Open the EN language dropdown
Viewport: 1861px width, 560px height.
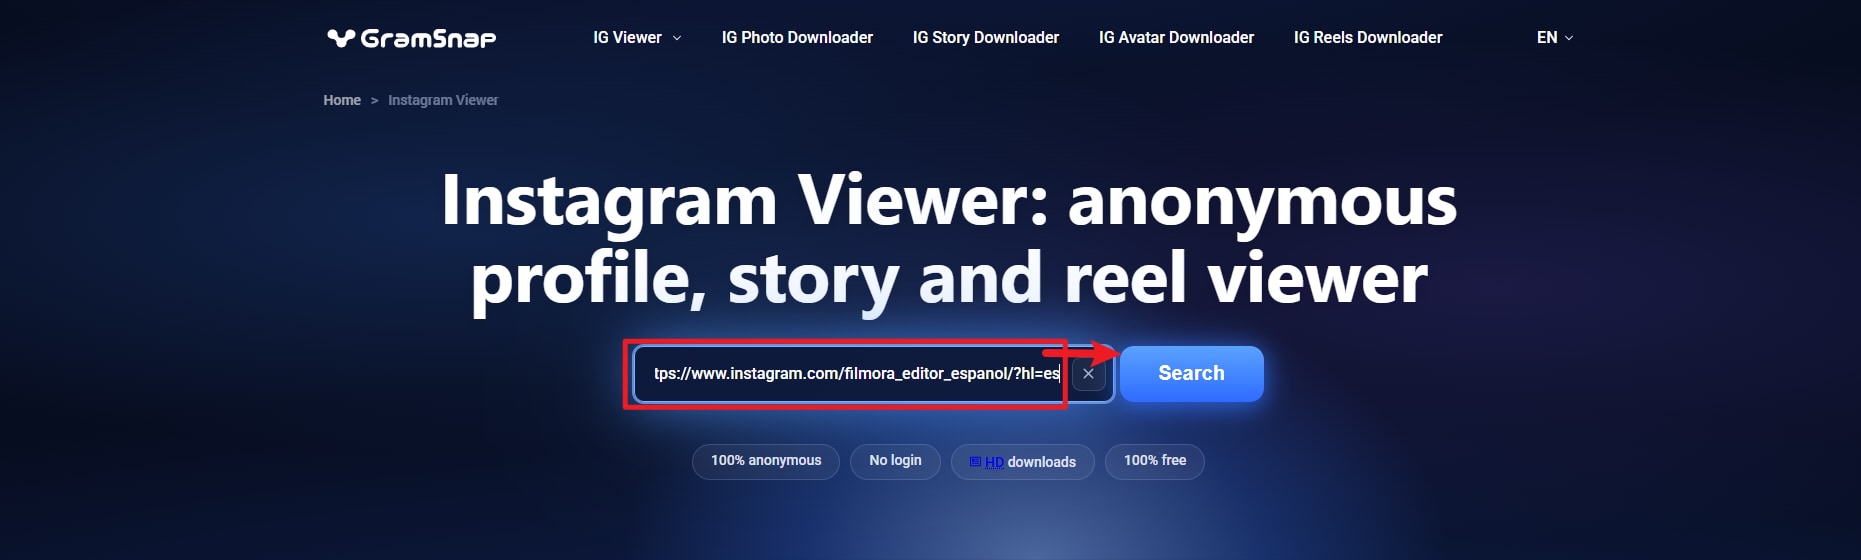1555,37
